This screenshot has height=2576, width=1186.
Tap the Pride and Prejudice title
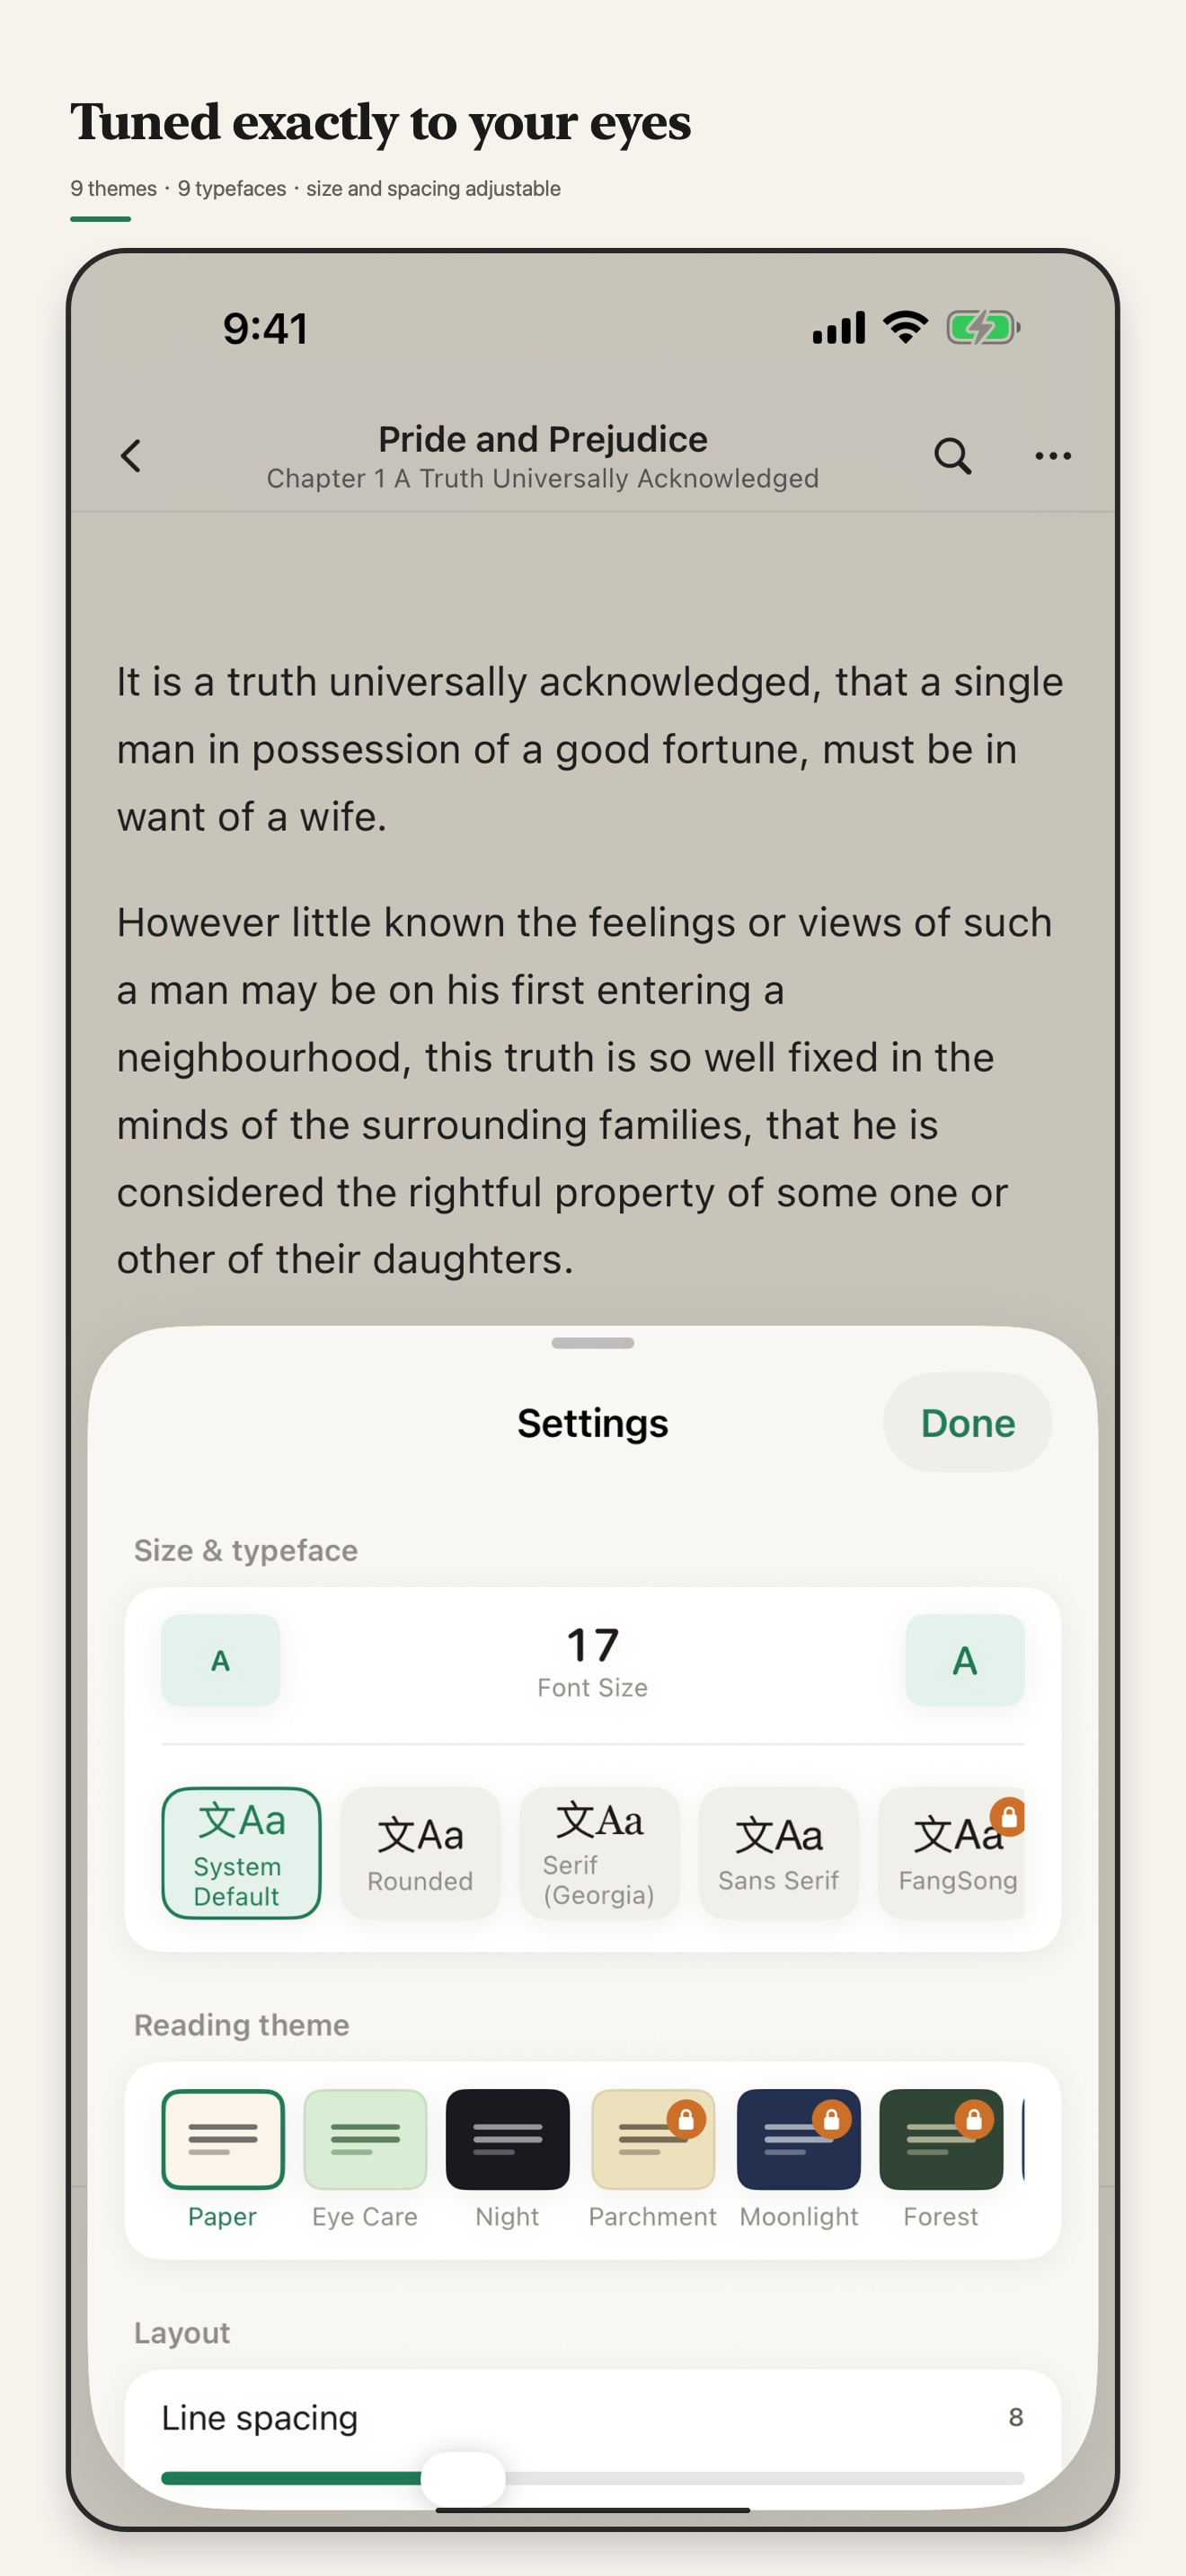[x=543, y=439]
